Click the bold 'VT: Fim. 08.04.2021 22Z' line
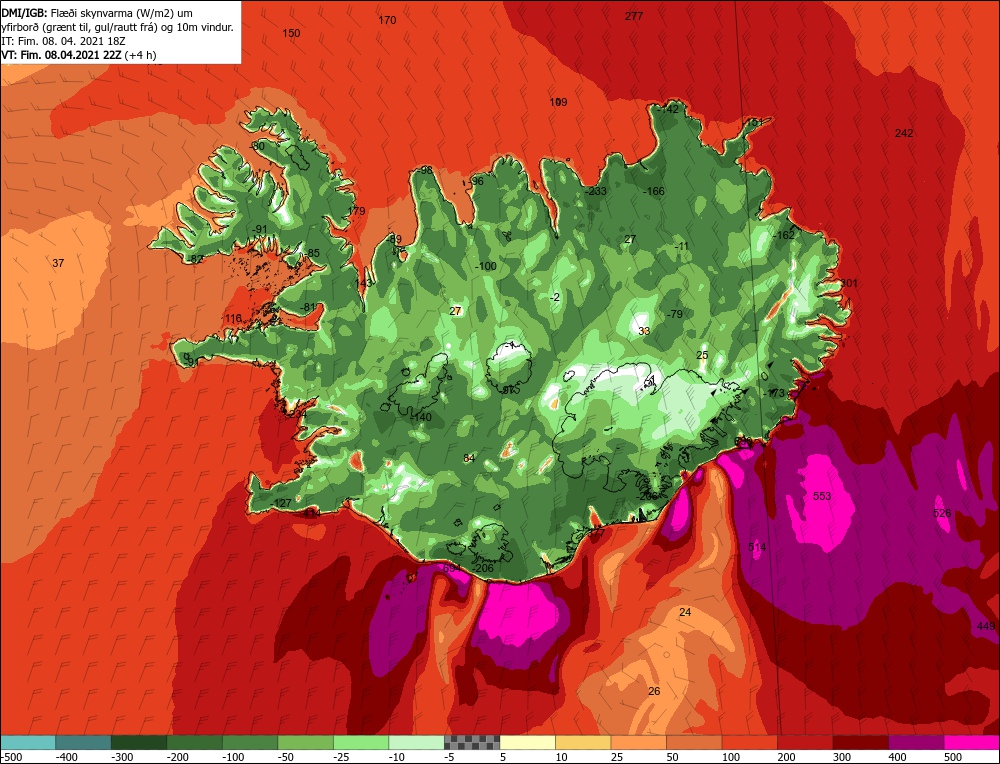 pyautogui.click(x=78, y=55)
